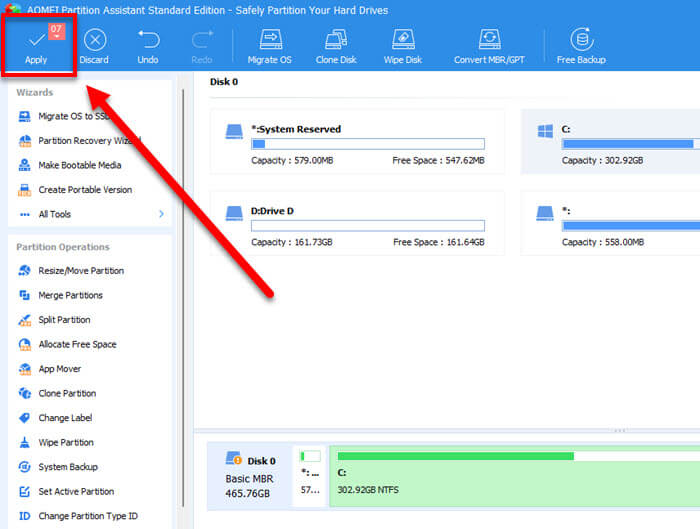
Task: Discard all pending changes
Action: click(94, 46)
